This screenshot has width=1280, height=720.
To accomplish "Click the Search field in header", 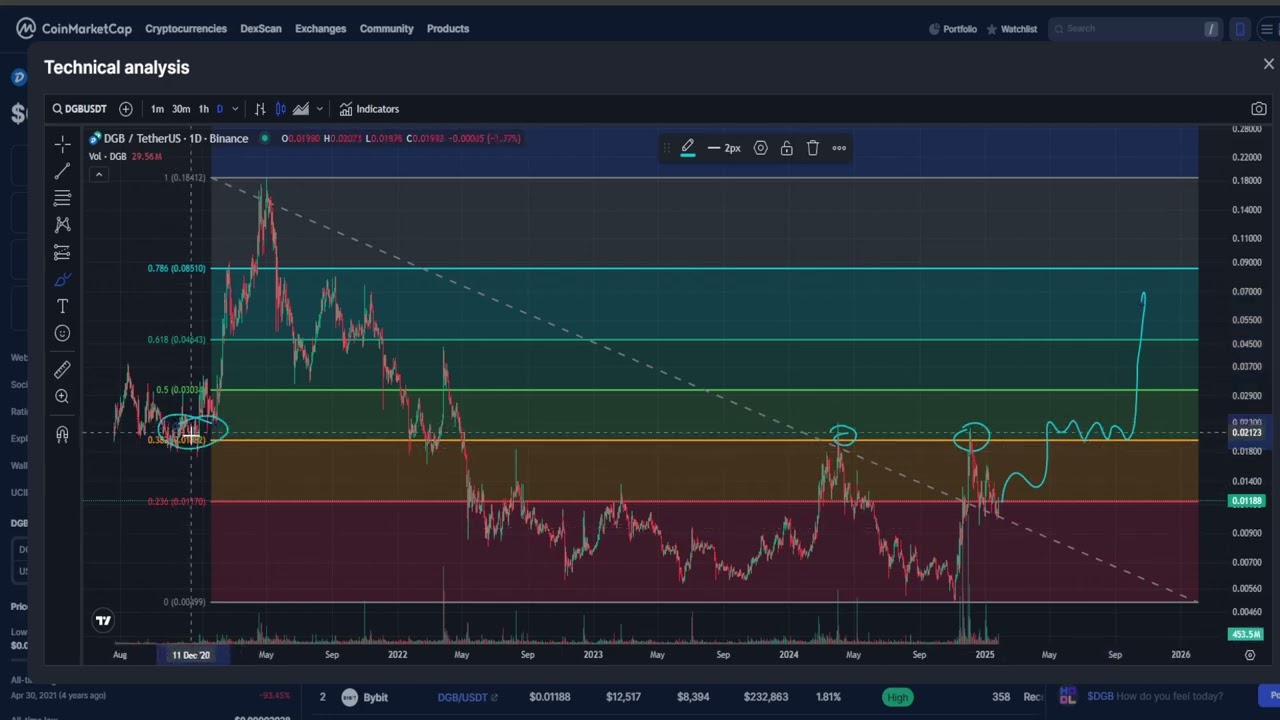I will pos(1135,29).
